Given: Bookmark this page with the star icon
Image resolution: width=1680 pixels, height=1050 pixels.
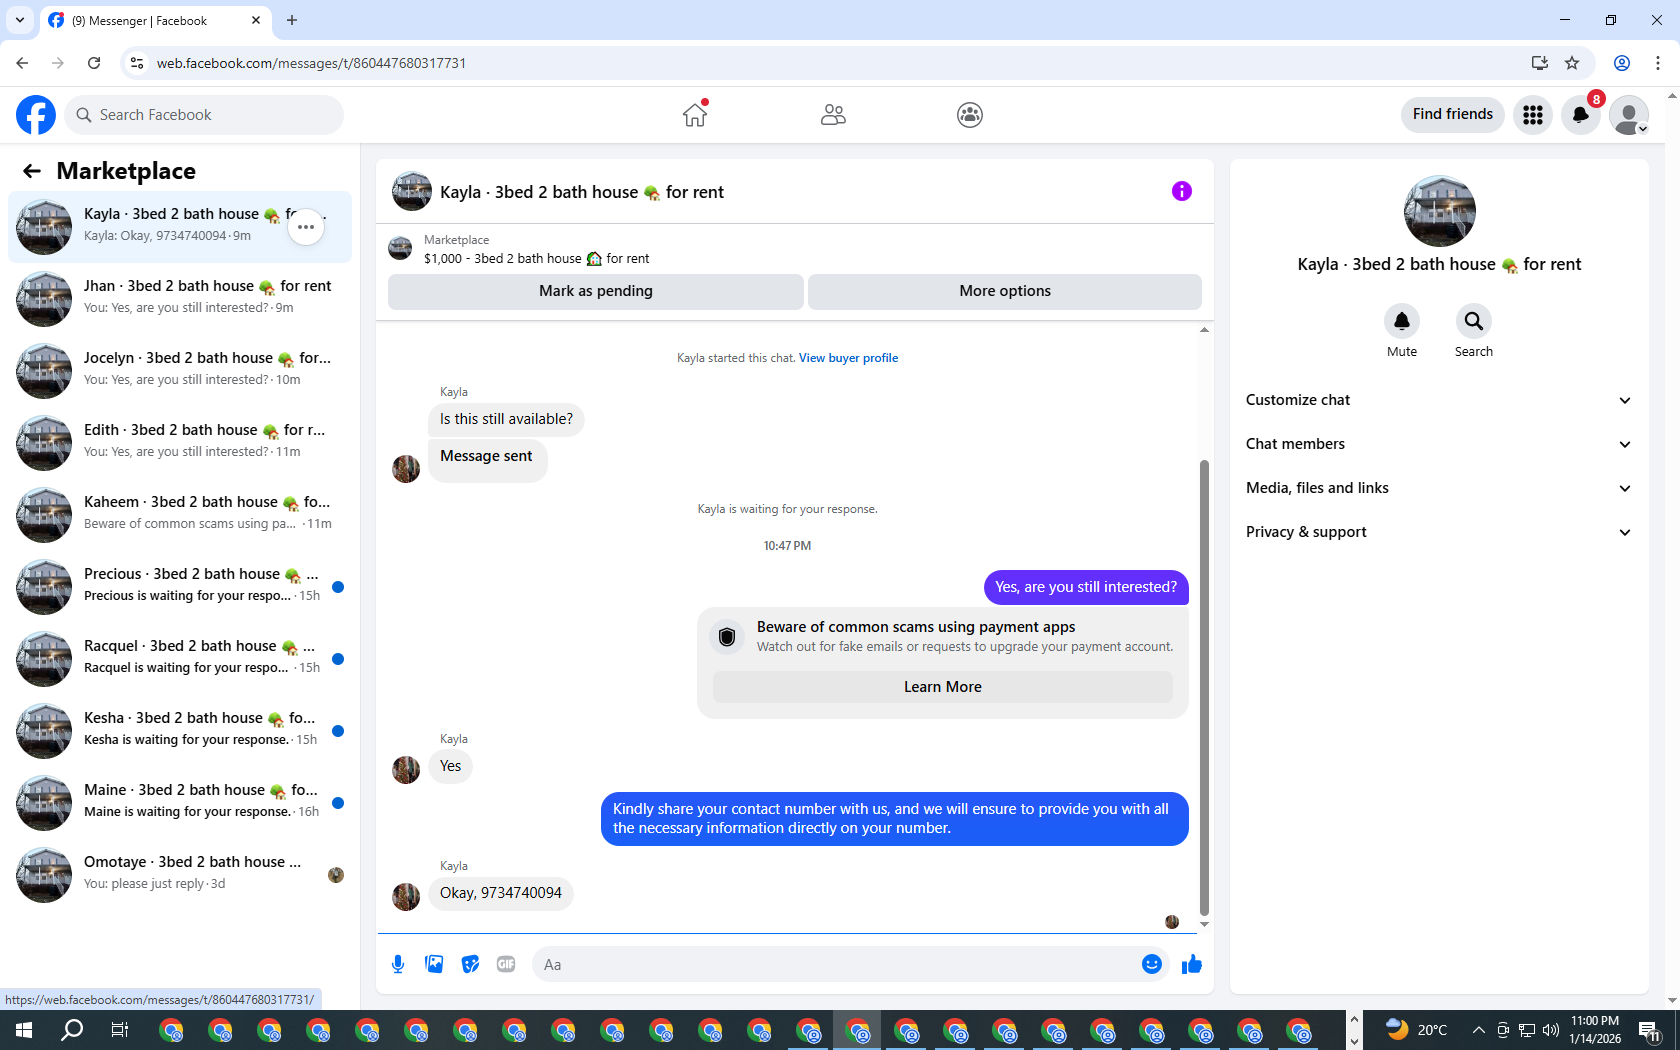Looking at the screenshot, I should [1572, 63].
